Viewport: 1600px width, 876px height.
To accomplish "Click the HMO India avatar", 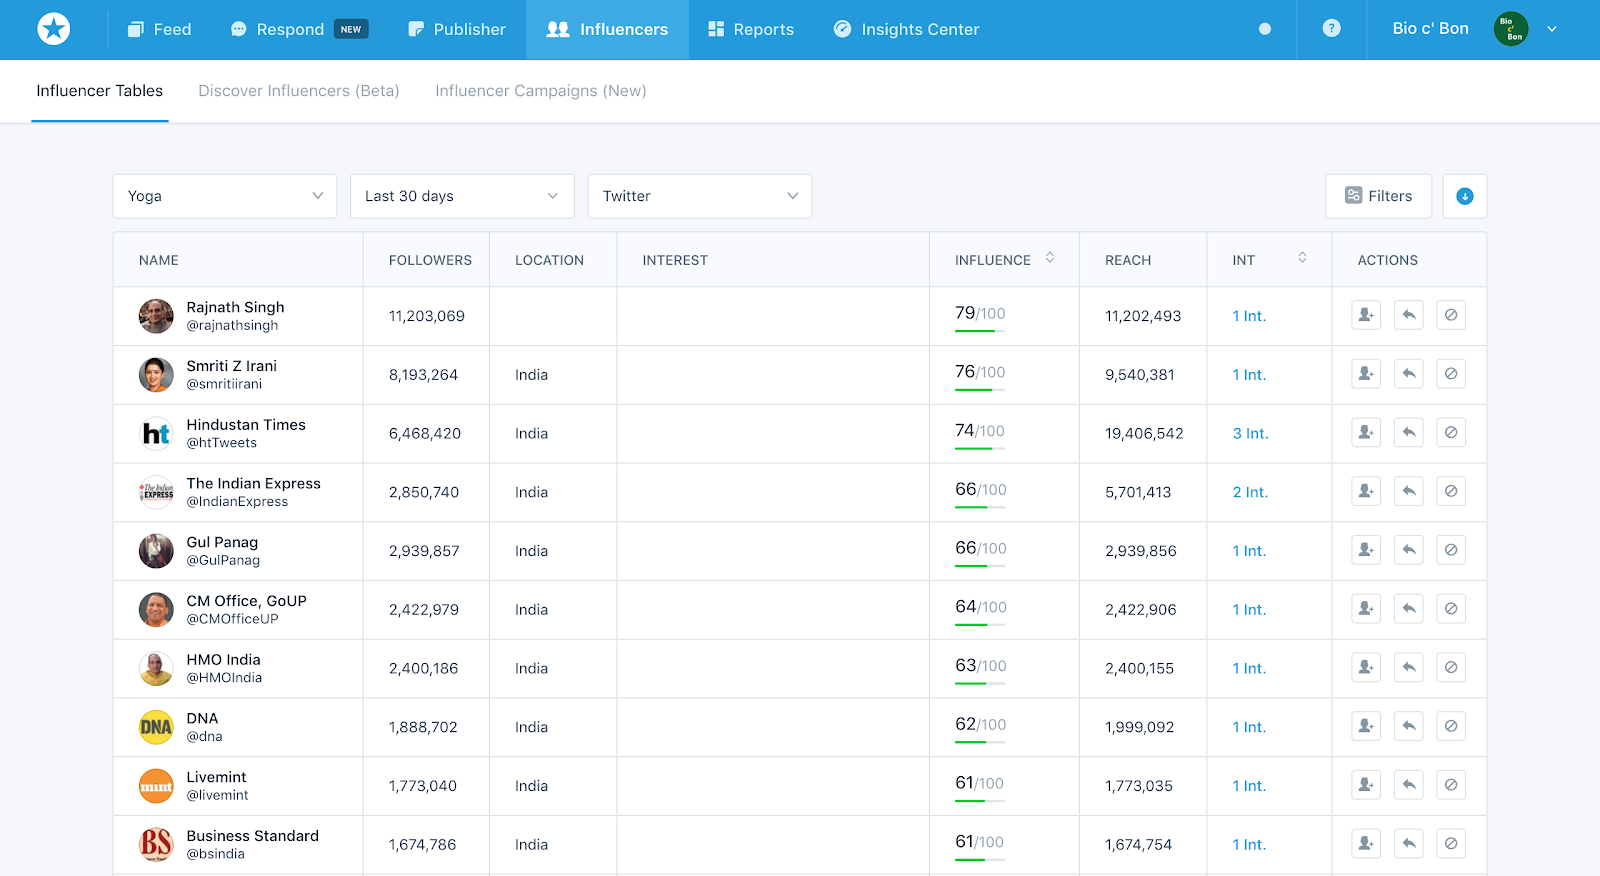I will pos(156,669).
